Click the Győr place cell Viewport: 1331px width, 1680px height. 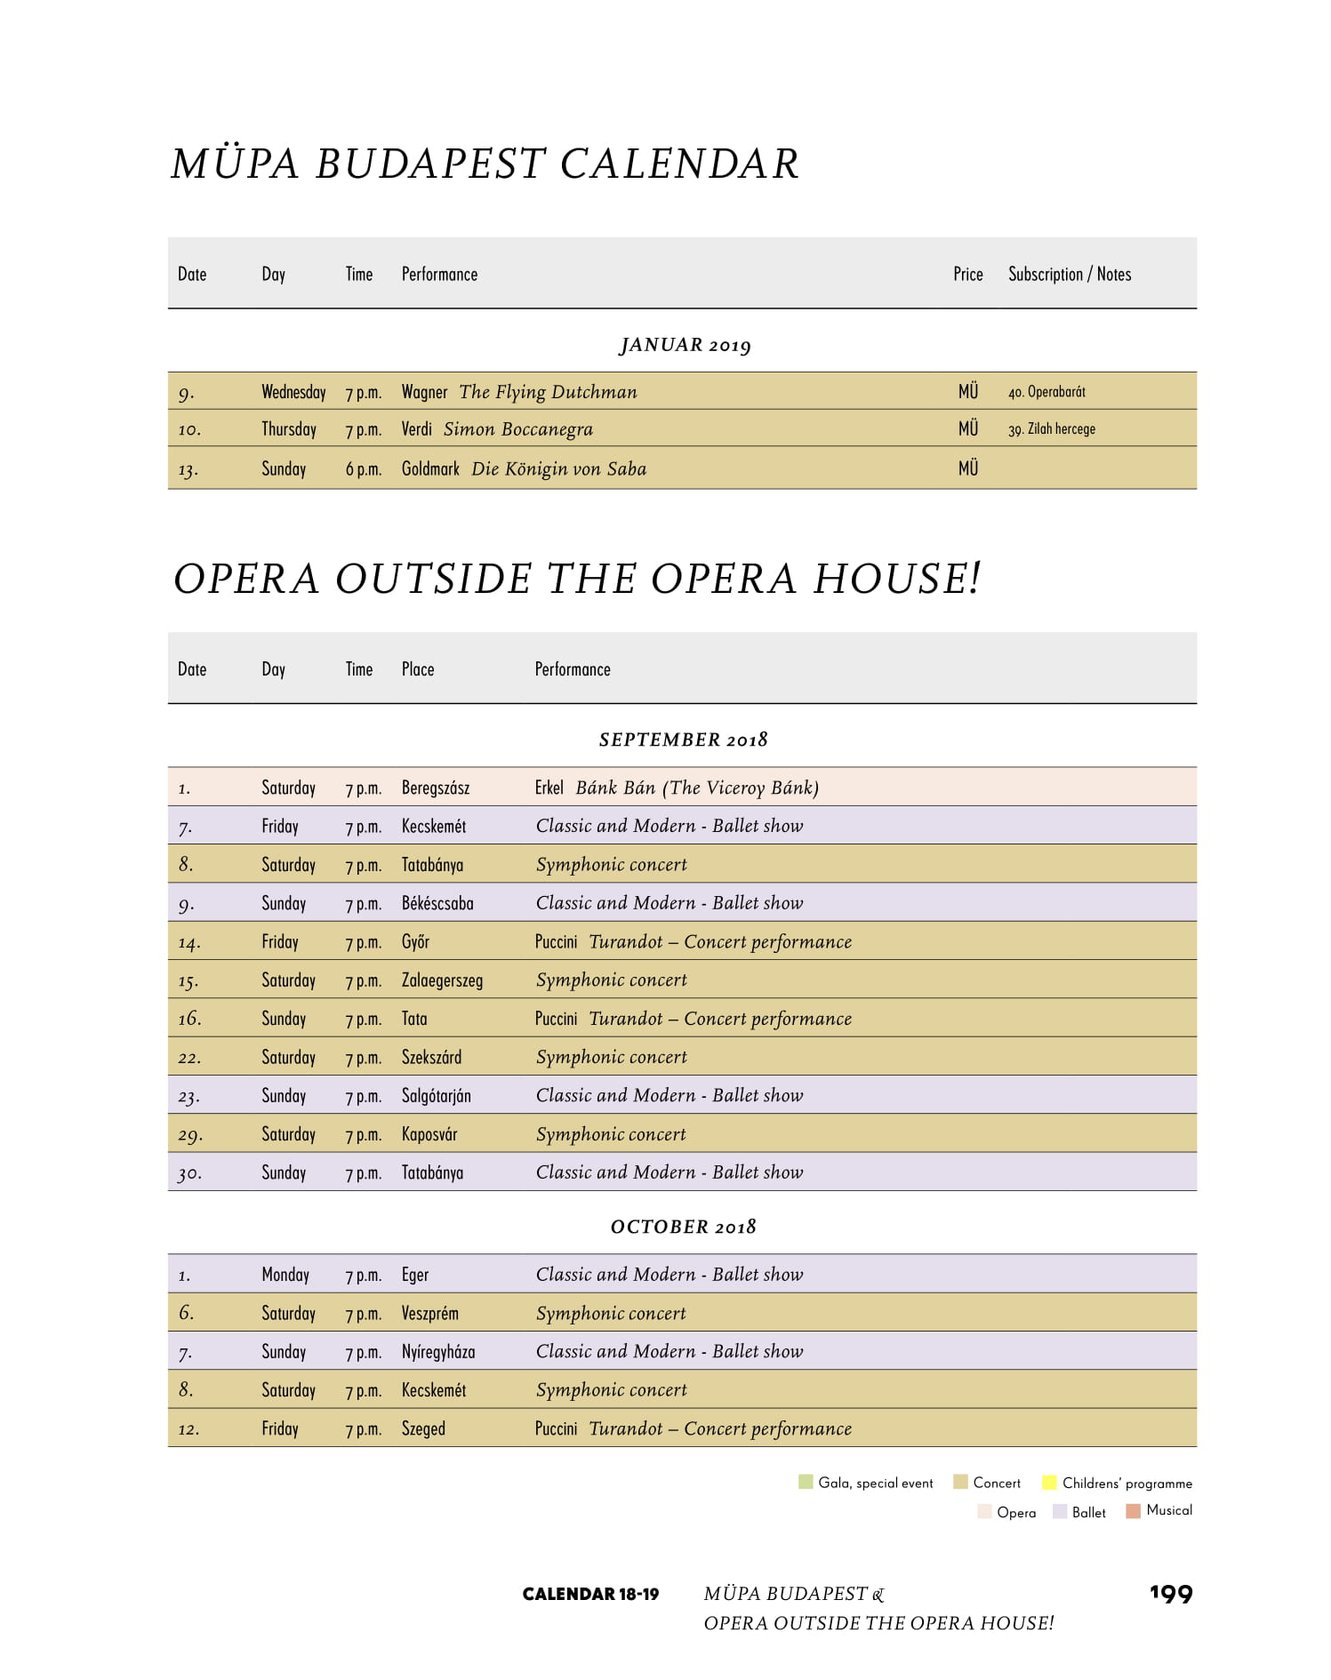[x=416, y=942]
